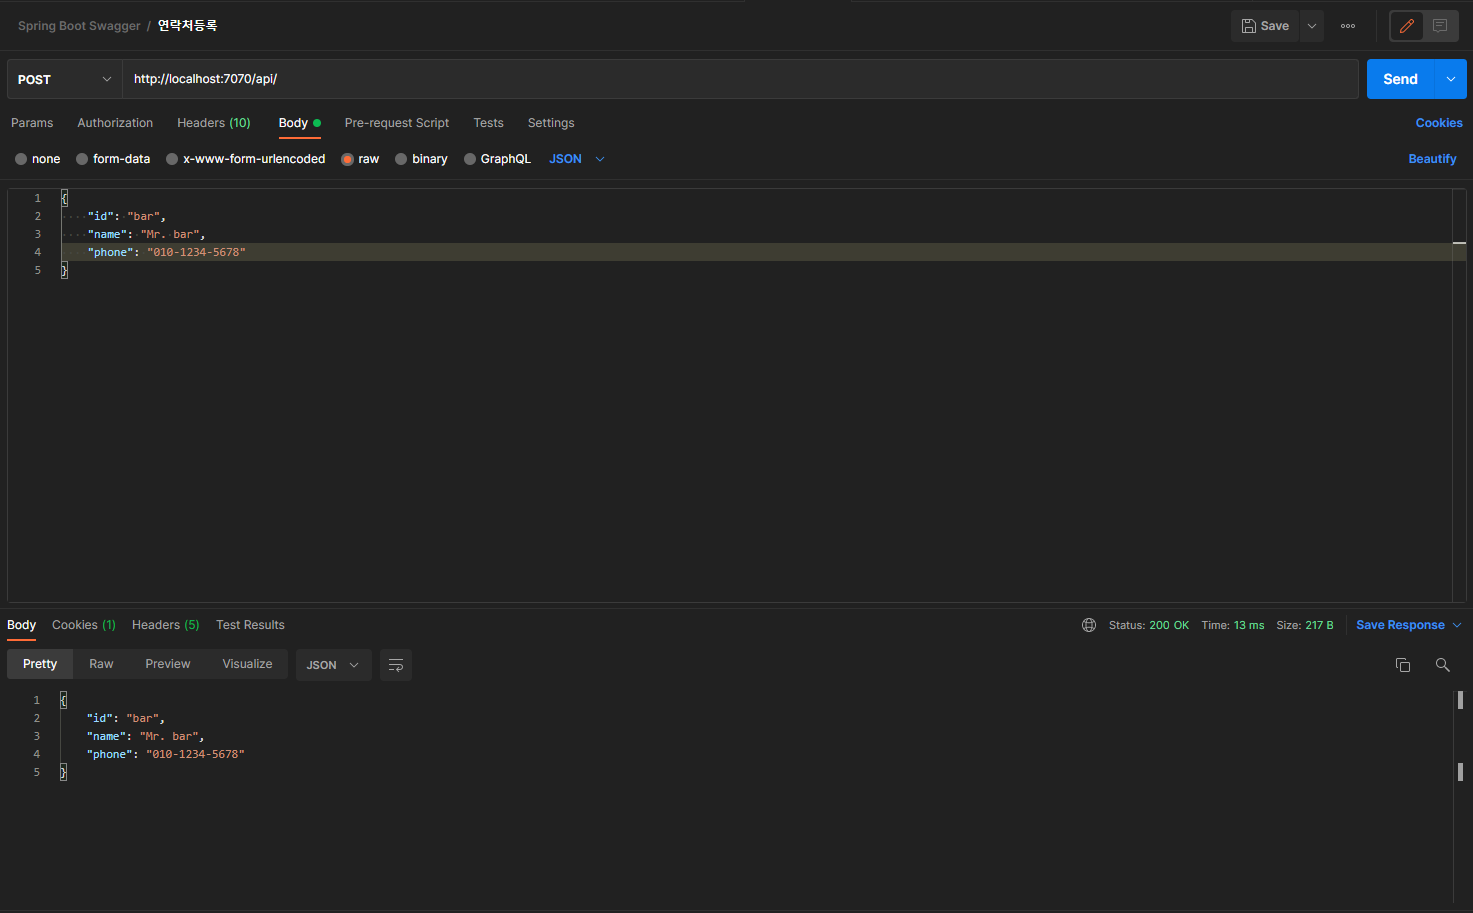Select the none body type
Viewport: 1473px width, 913px height.
(x=38, y=159)
